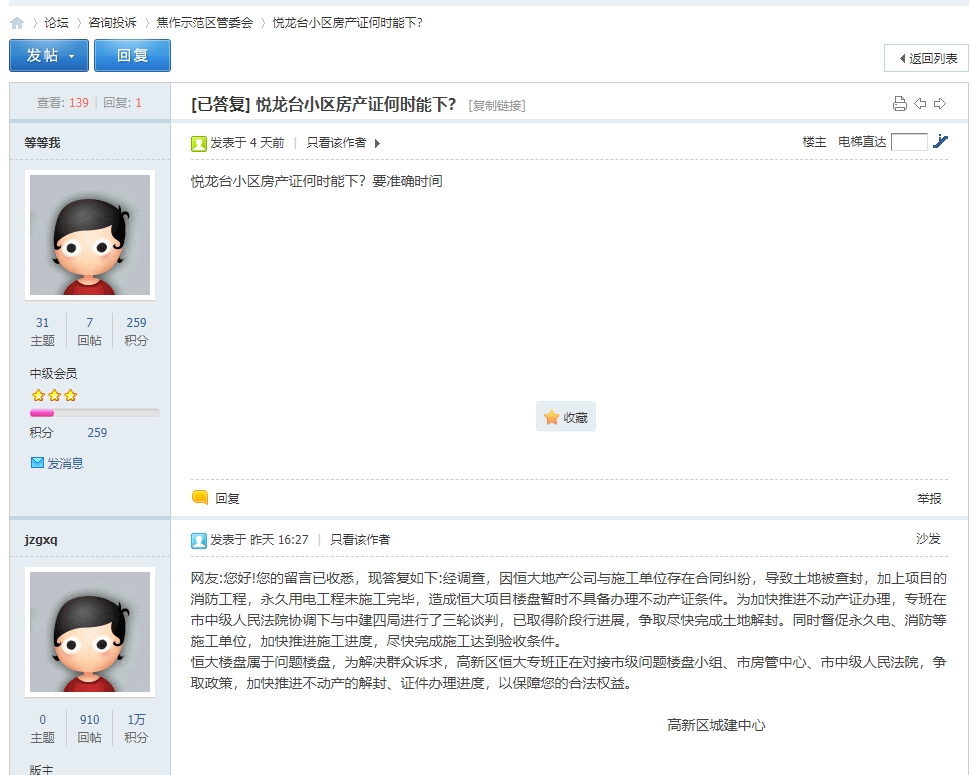Send message via 发消息 envelope icon
Image resolution: width=971 pixels, height=775 pixels.
pos(57,463)
